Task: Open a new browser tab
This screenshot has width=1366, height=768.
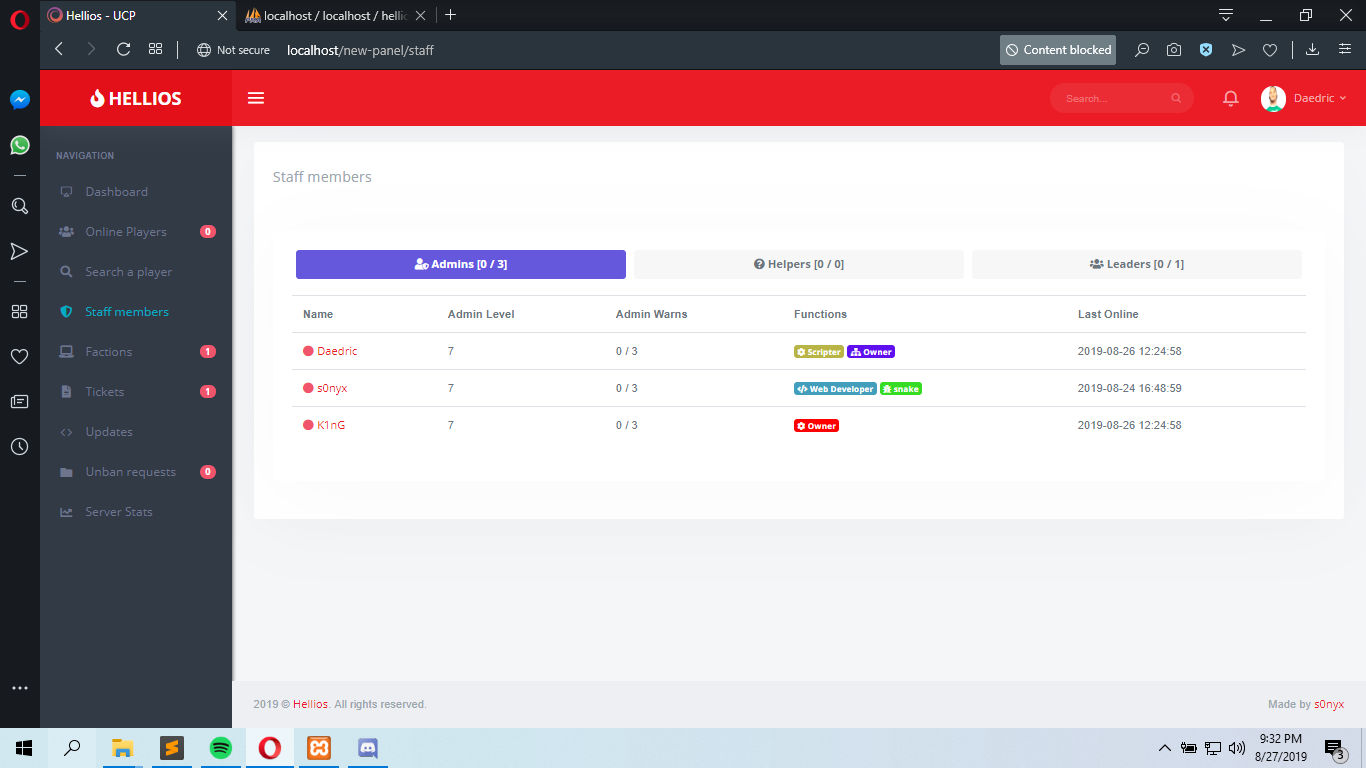Action: tap(450, 15)
